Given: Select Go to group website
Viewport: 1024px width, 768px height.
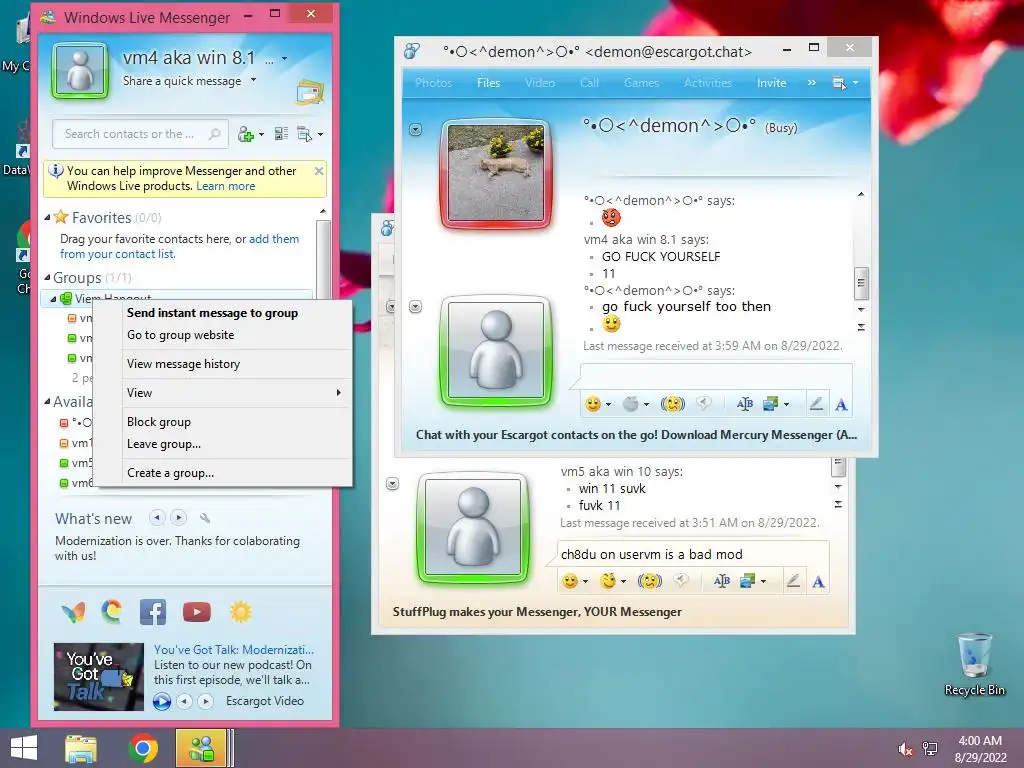Looking at the screenshot, I should 180,335.
